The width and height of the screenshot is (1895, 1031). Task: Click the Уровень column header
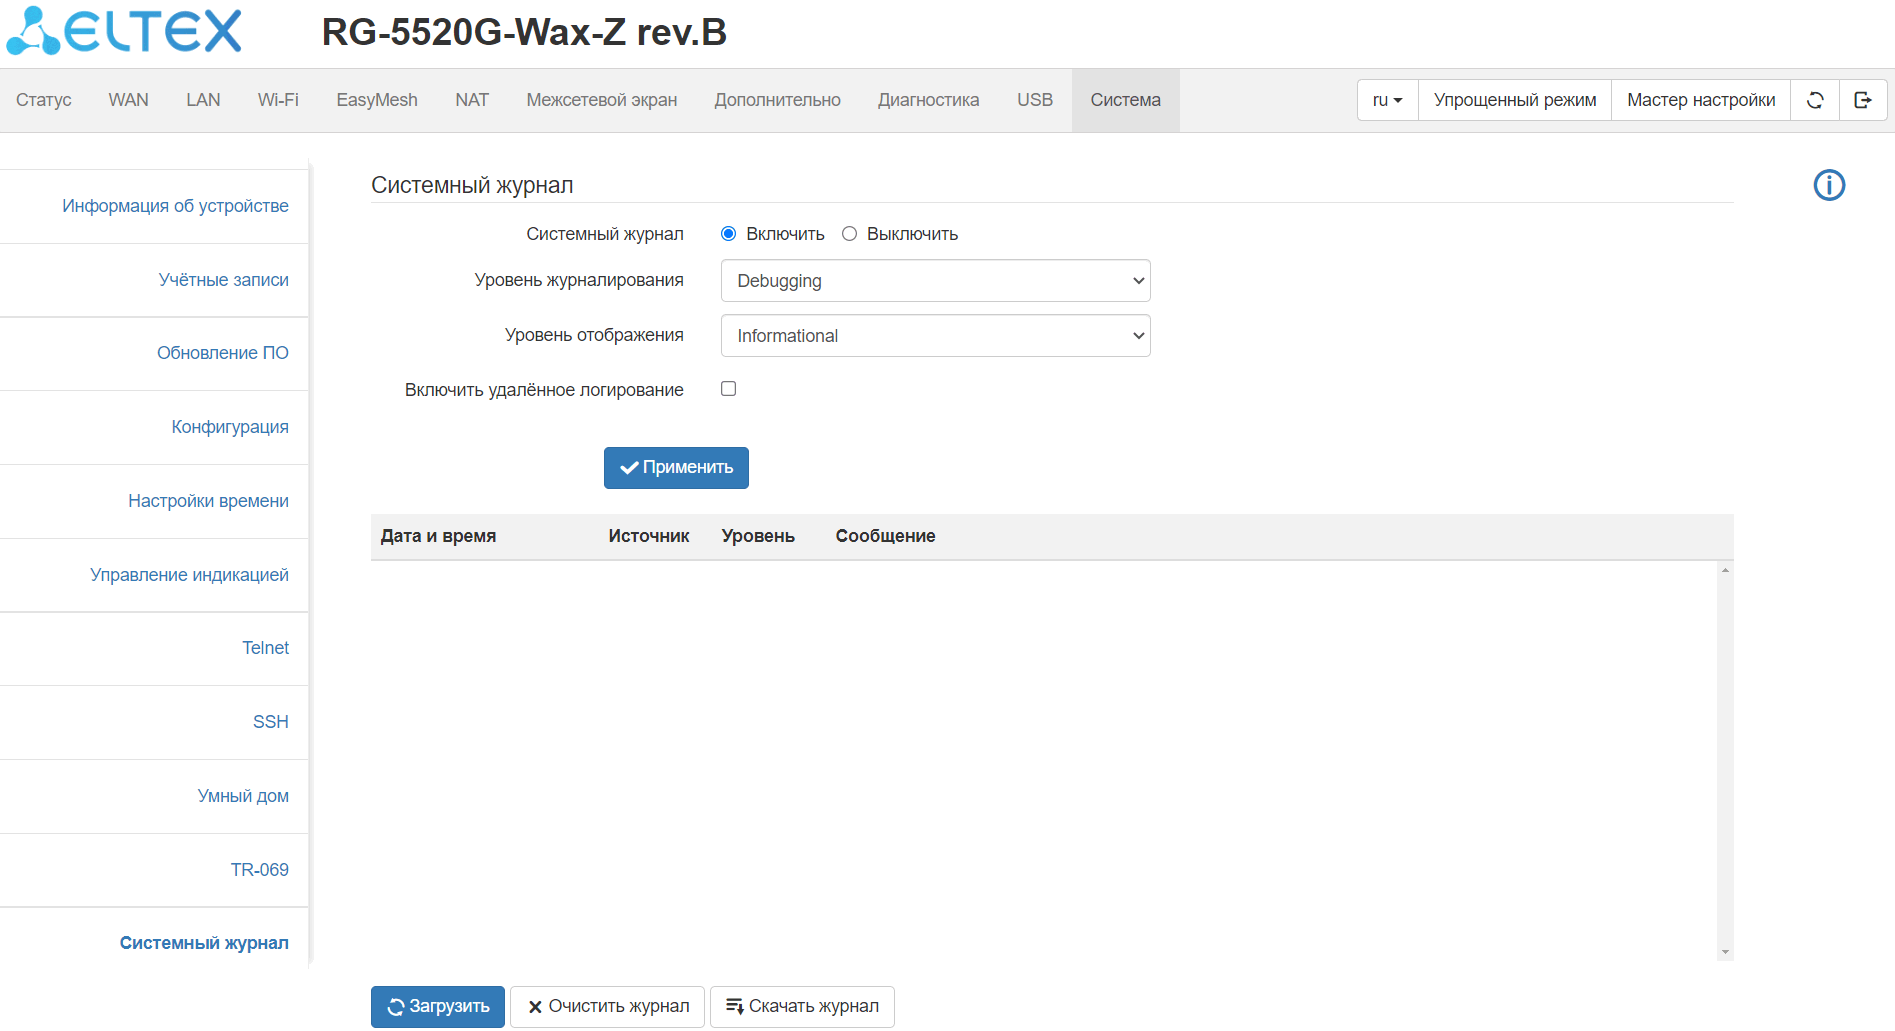coord(758,536)
